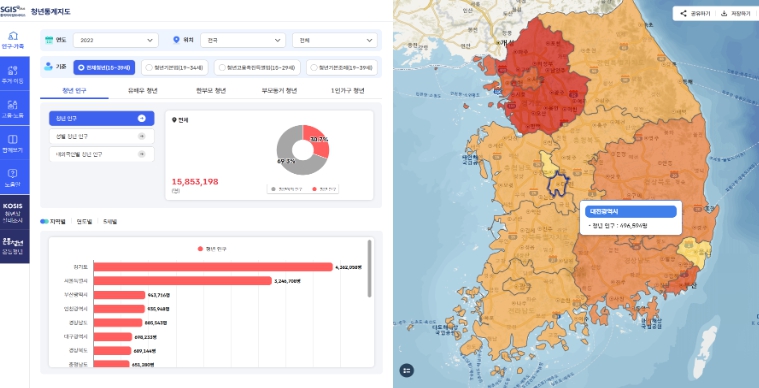Open the 인구·가족 sidebar house icon
Screen dimensions: 759x388
coord(14,36)
